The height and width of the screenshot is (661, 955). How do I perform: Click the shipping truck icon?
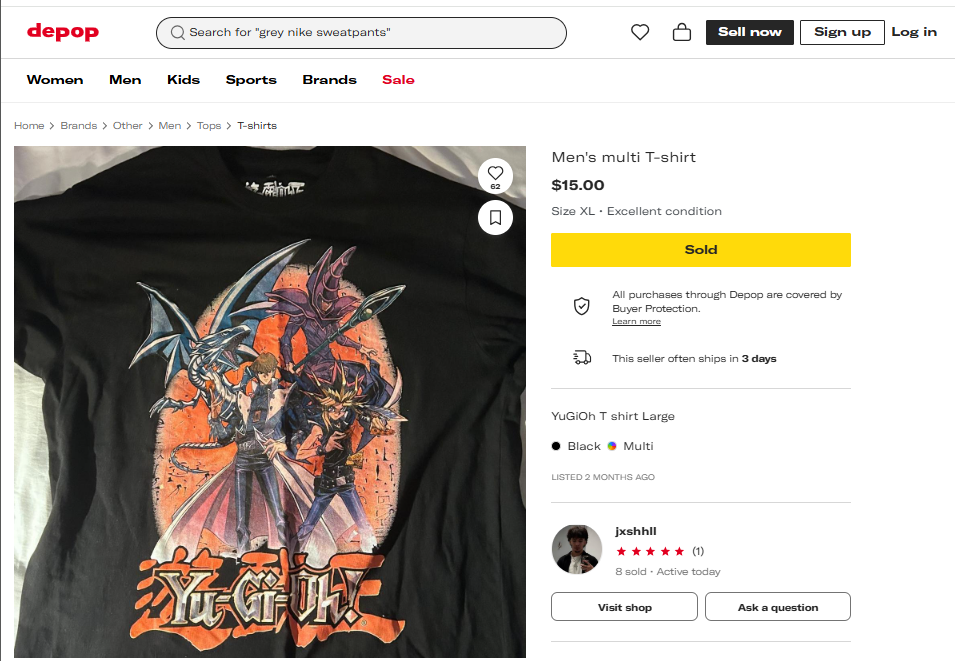click(x=582, y=358)
